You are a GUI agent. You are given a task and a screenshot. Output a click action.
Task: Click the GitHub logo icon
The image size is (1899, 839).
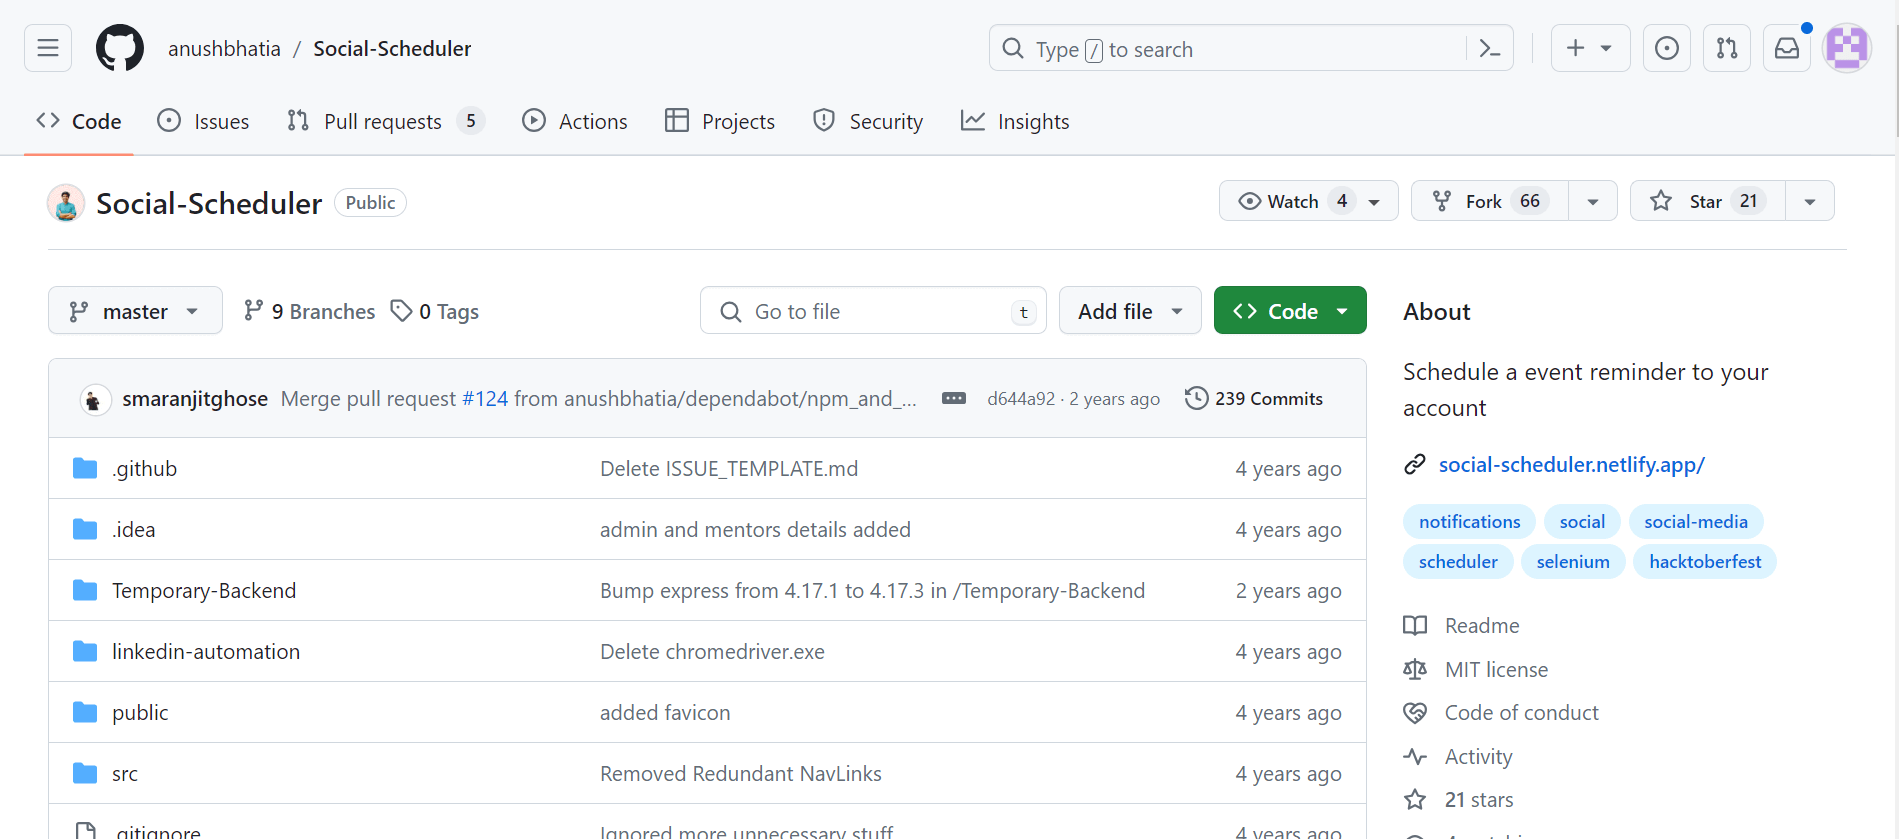[x=120, y=48]
